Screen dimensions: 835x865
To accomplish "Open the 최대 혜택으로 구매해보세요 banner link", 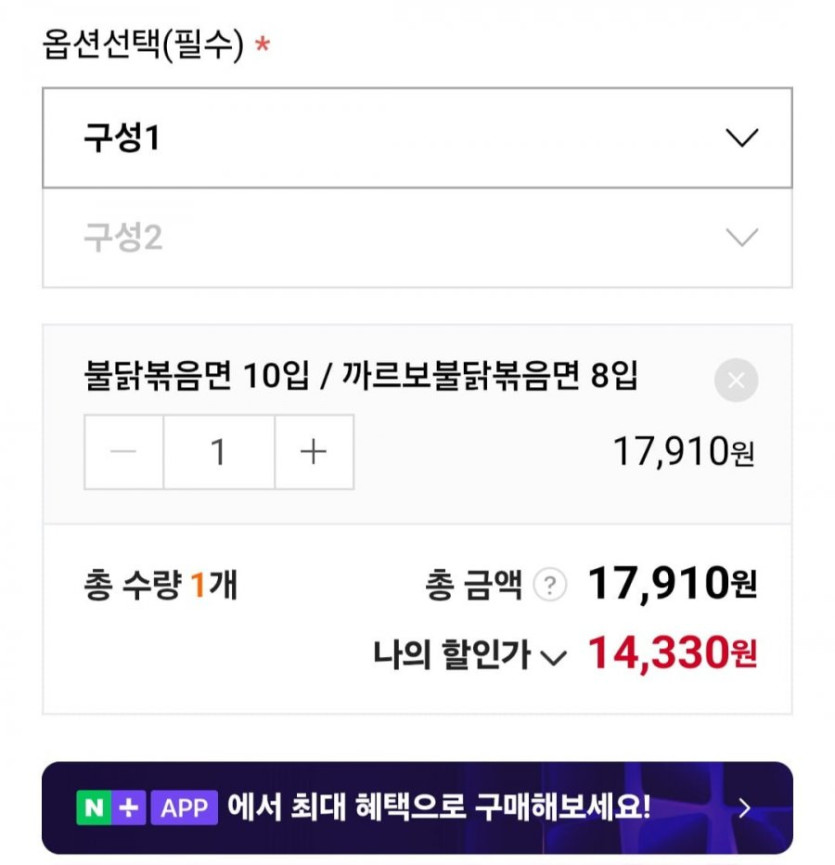I will pyautogui.click(x=438, y=807).
